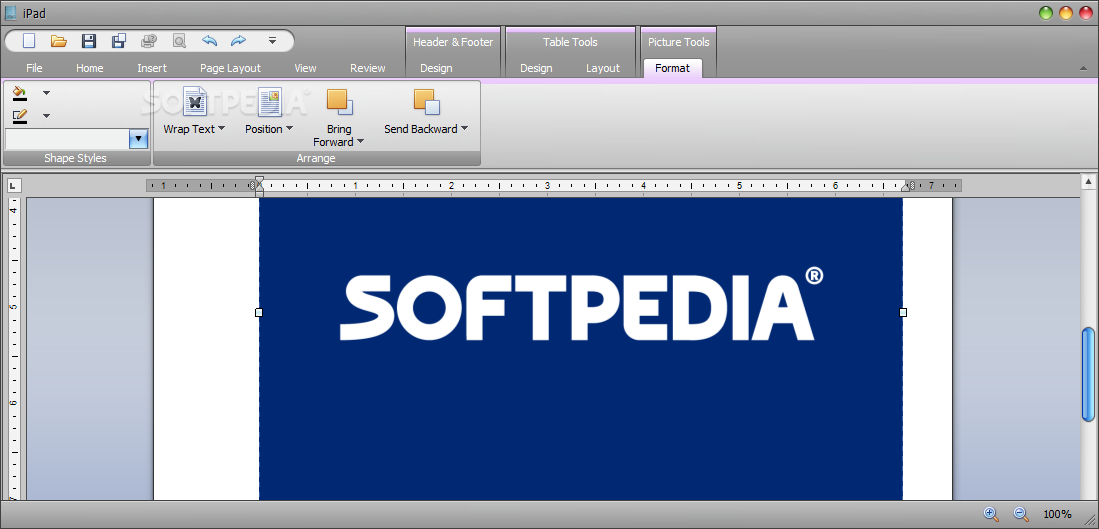Click the left indent marker on the ruler
Viewport: 1099px width, 529px height.
(x=259, y=186)
